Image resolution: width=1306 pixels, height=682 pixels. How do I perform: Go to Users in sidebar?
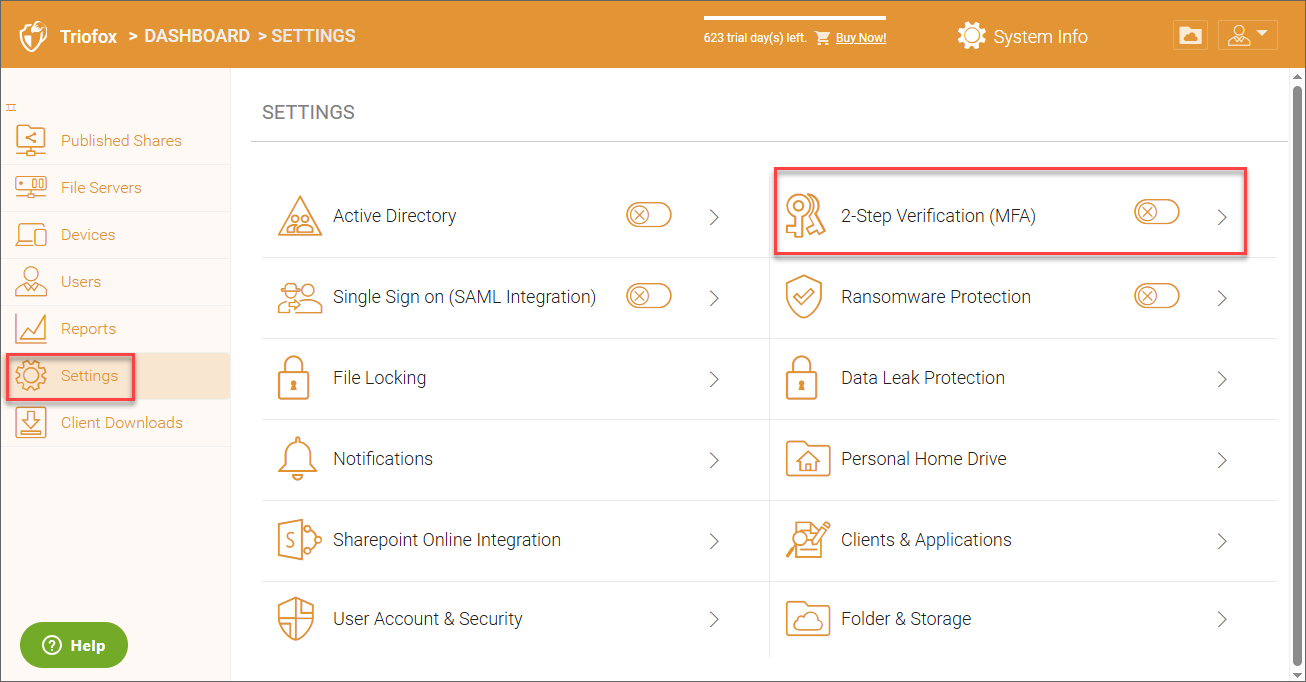click(115, 282)
